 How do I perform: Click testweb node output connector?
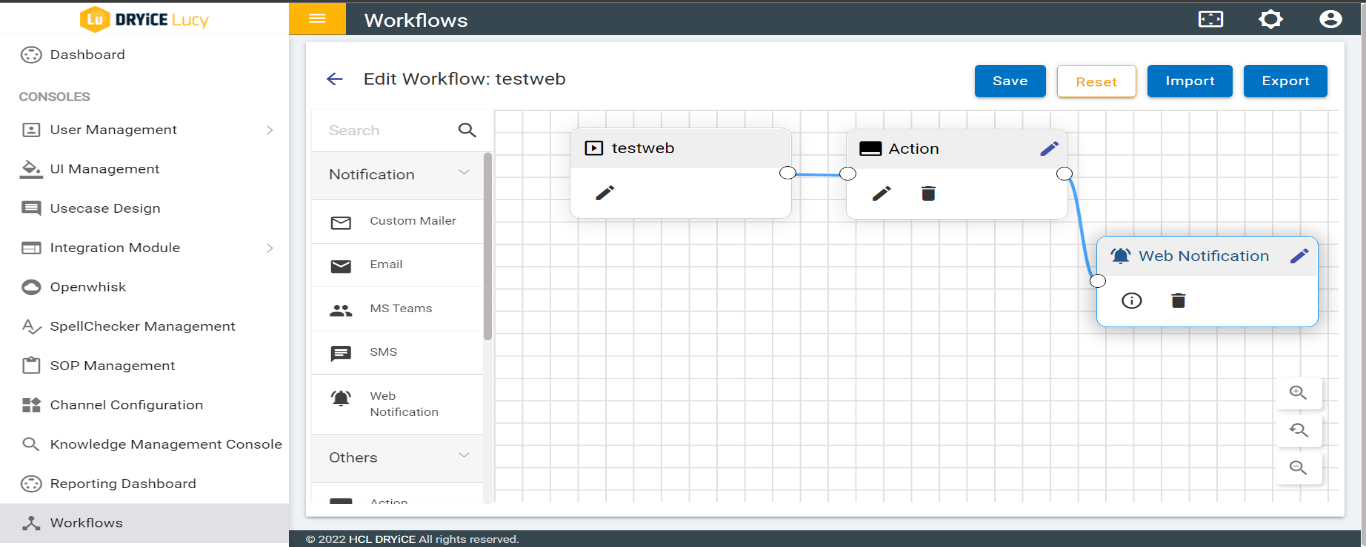pyautogui.click(x=787, y=173)
